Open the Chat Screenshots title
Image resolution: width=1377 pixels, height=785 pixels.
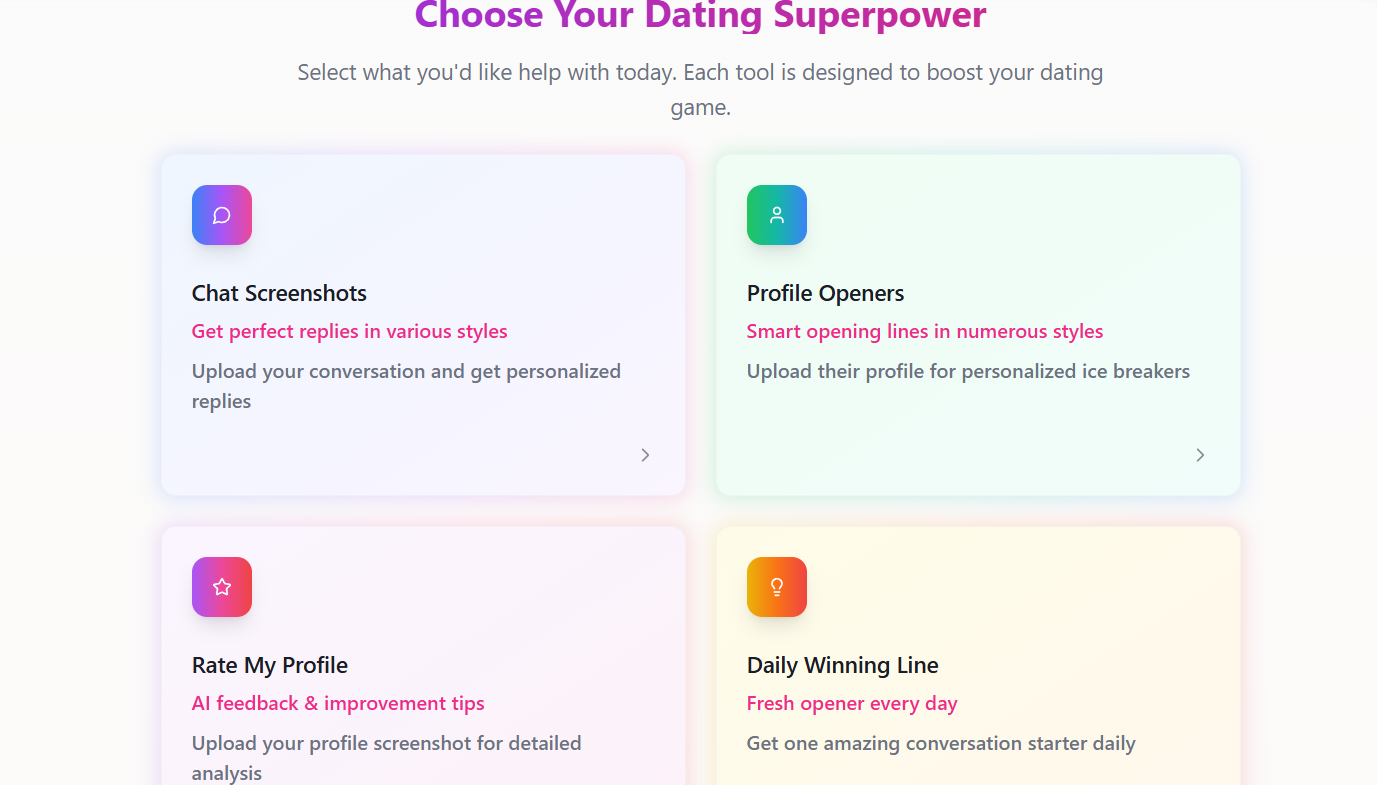click(x=279, y=293)
